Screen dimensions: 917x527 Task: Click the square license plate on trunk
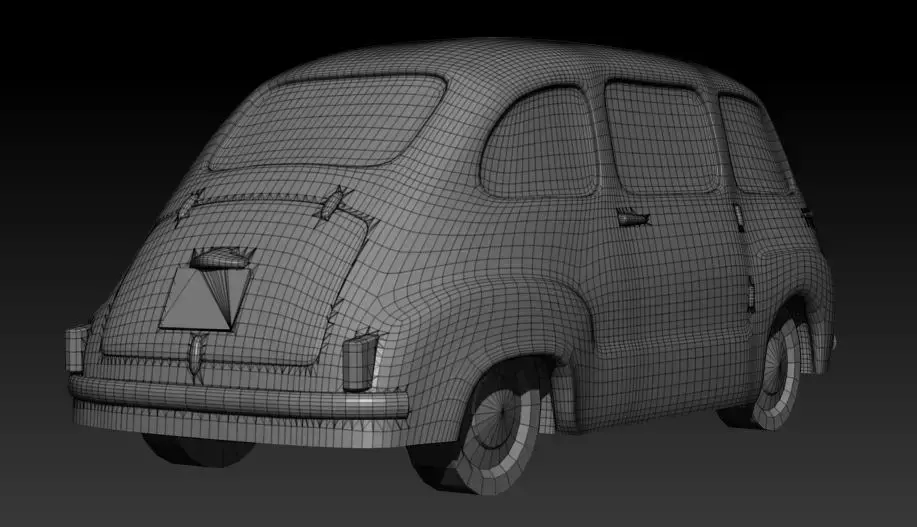tap(205, 299)
